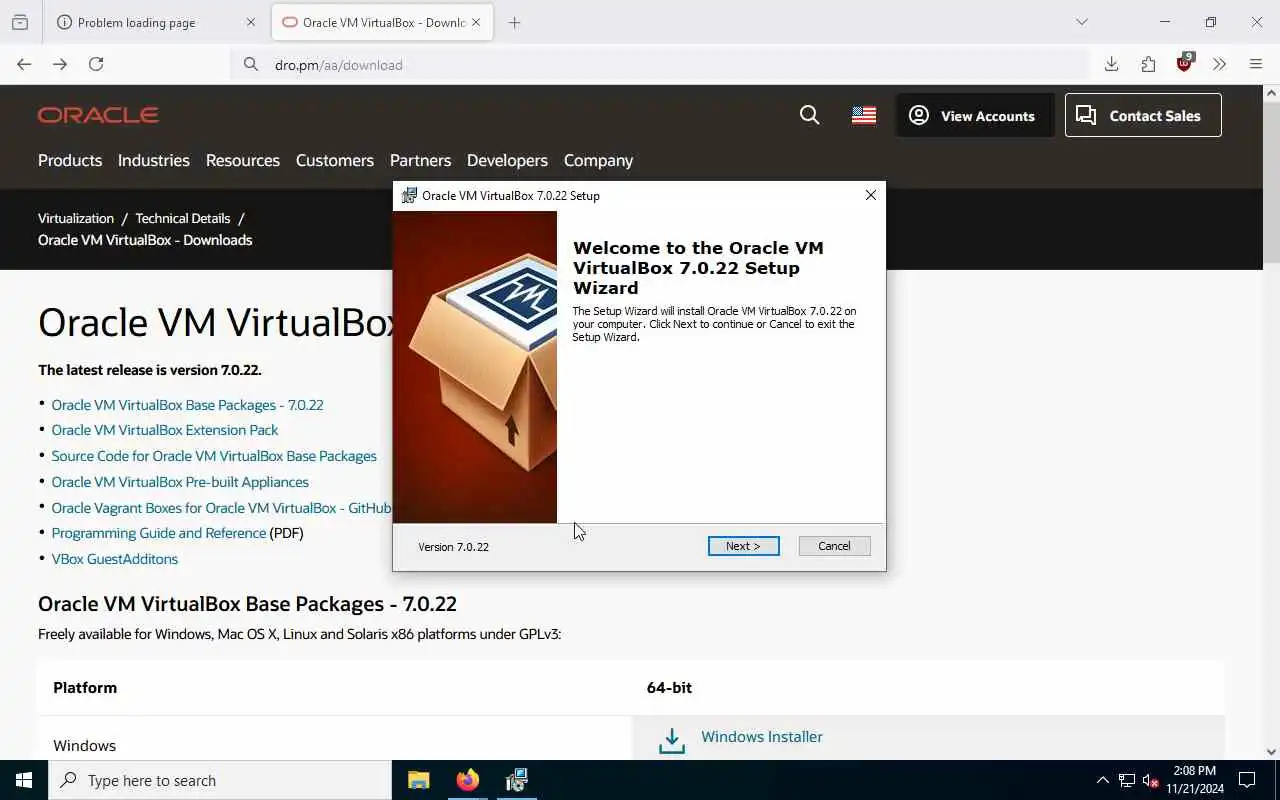Reload the current page
This screenshot has height=800, width=1280.
[x=96, y=64]
